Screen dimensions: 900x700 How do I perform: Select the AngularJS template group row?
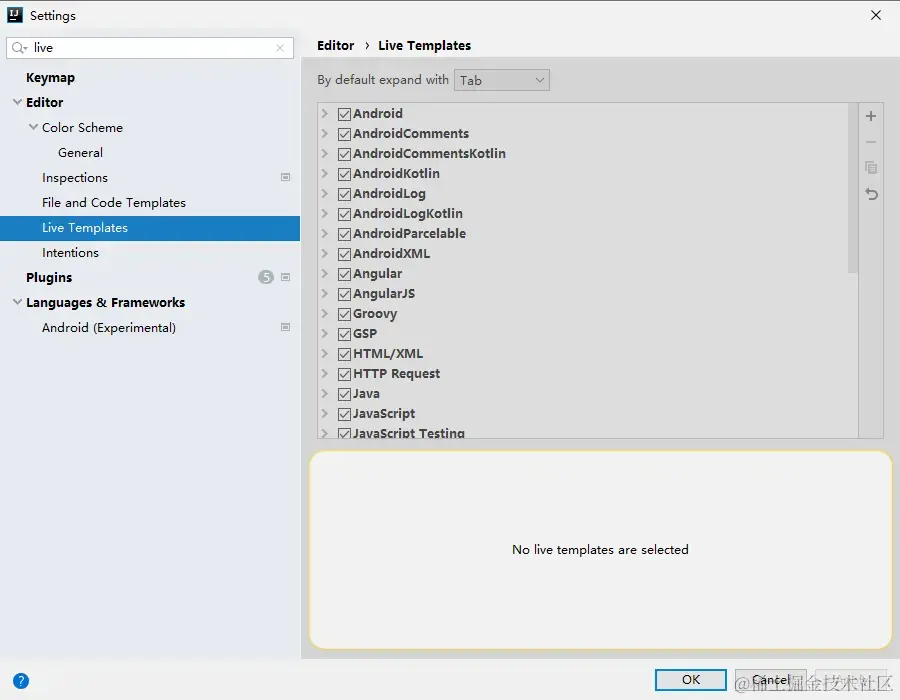(x=583, y=294)
